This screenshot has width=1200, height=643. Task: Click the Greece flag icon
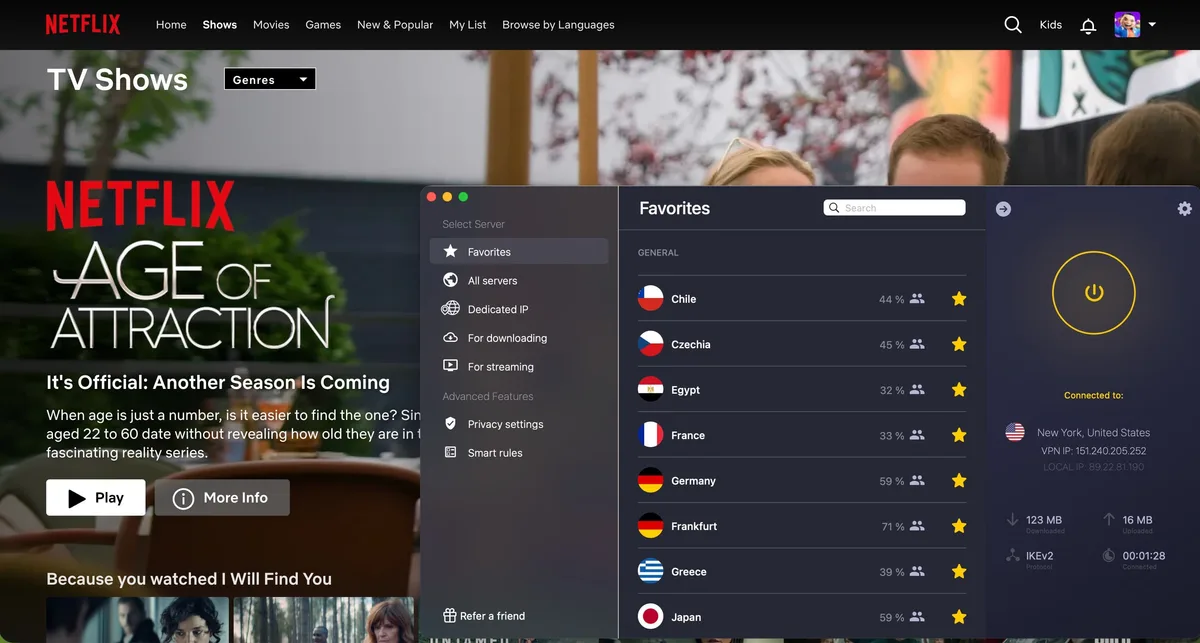(x=651, y=571)
